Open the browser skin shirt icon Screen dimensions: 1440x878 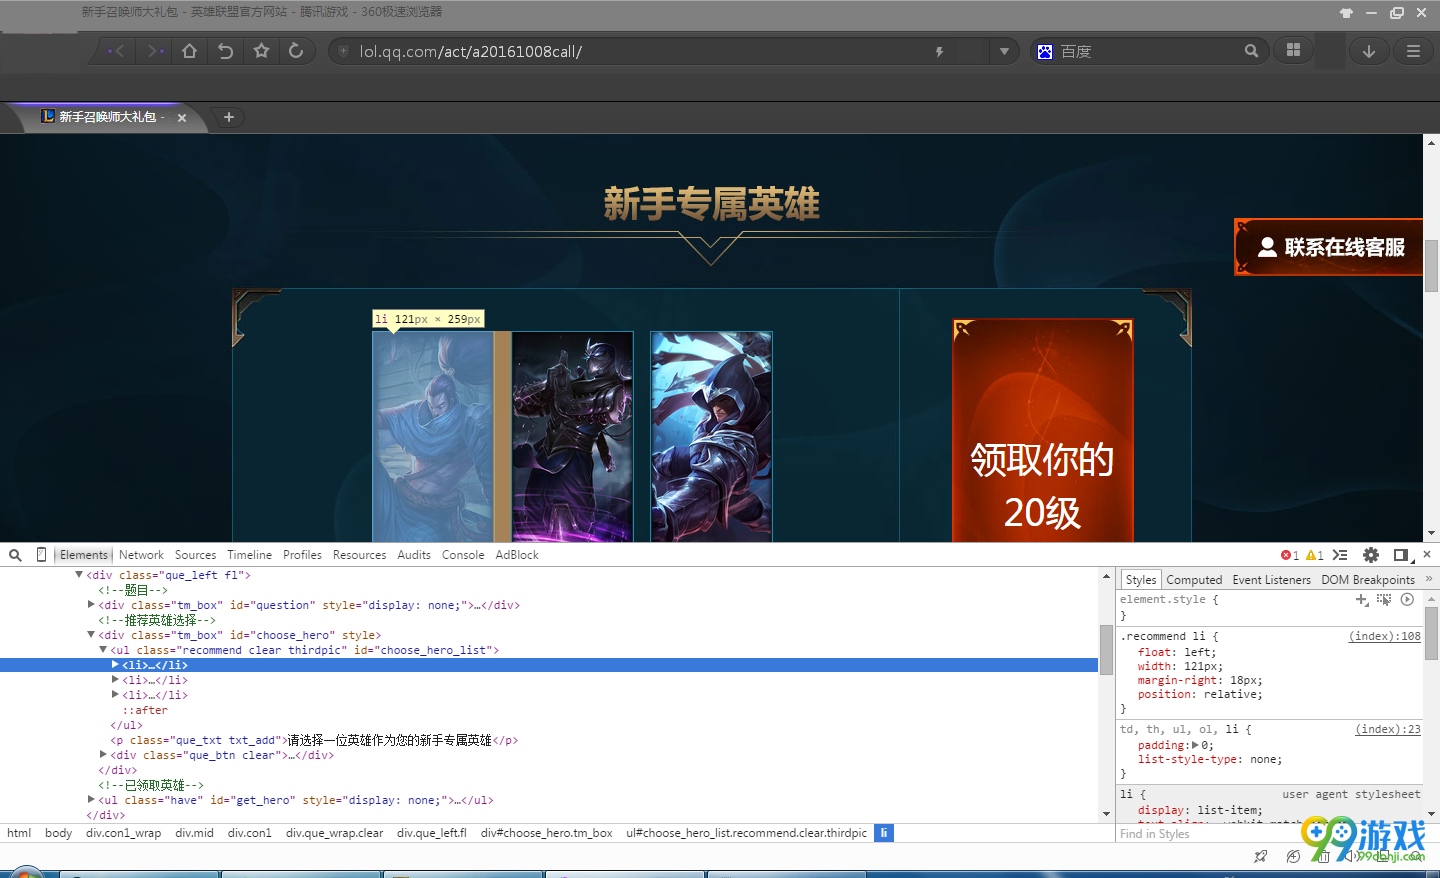(x=1346, y=13)
